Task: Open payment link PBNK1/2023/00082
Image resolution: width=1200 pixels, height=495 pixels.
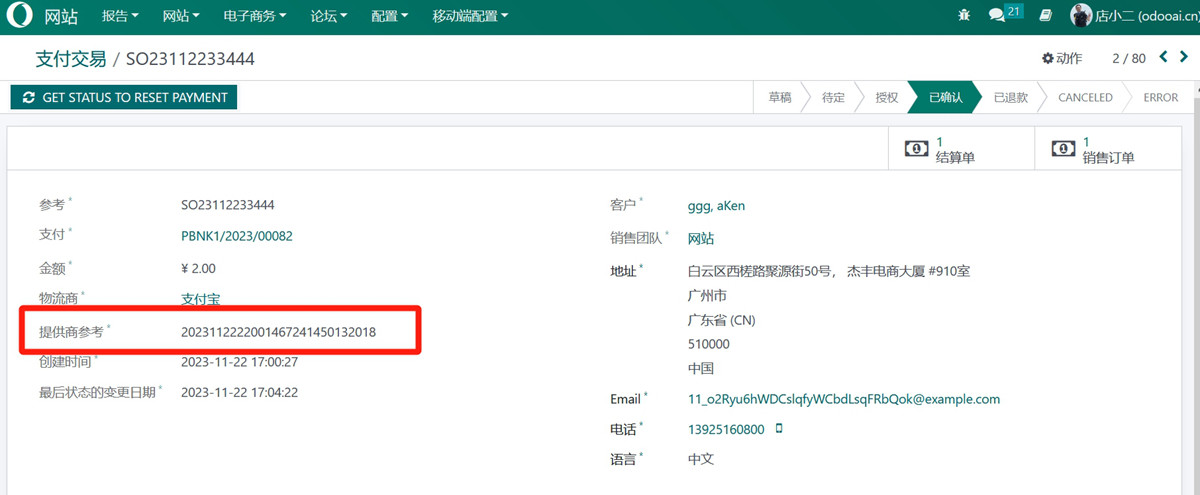Action: (236, 236)
